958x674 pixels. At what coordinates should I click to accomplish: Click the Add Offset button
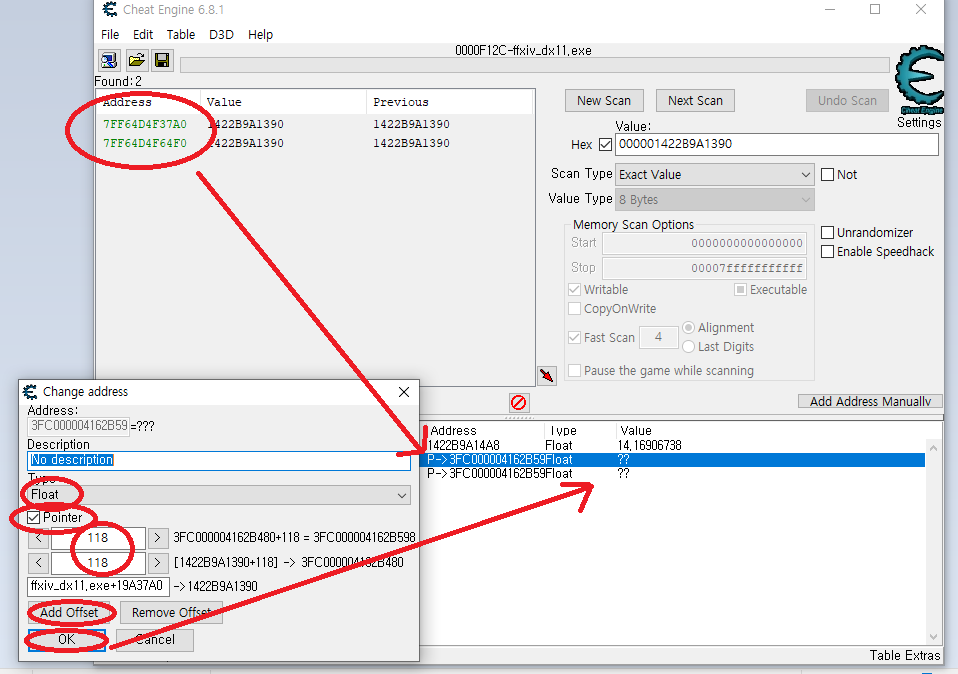pos(70,612)
